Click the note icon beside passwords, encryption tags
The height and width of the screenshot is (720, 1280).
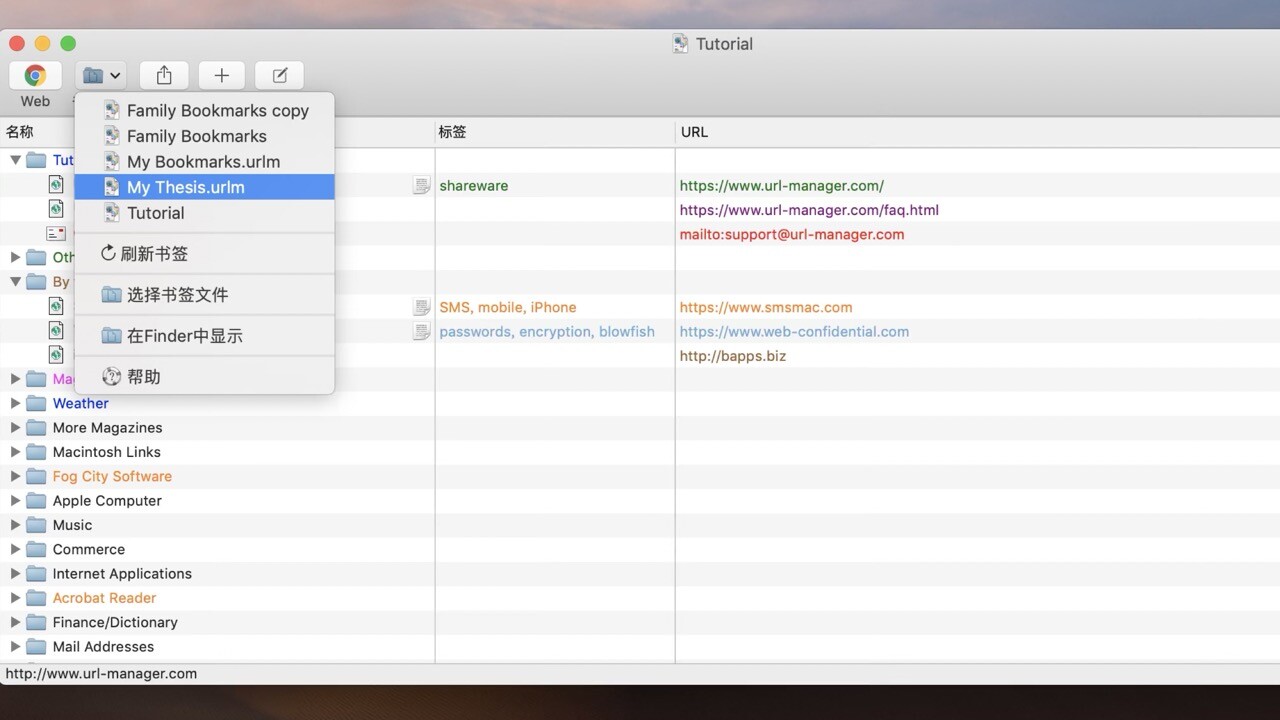(422, 331)
